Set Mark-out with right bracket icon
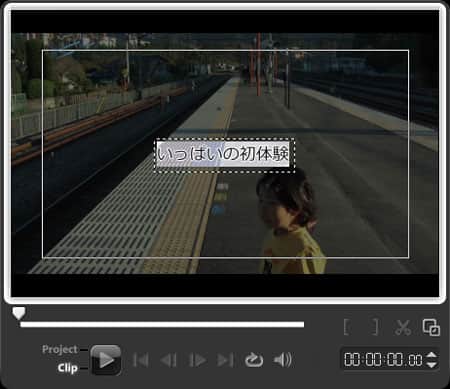This screenshot has width=450, height=389. (x=375, y=327)
